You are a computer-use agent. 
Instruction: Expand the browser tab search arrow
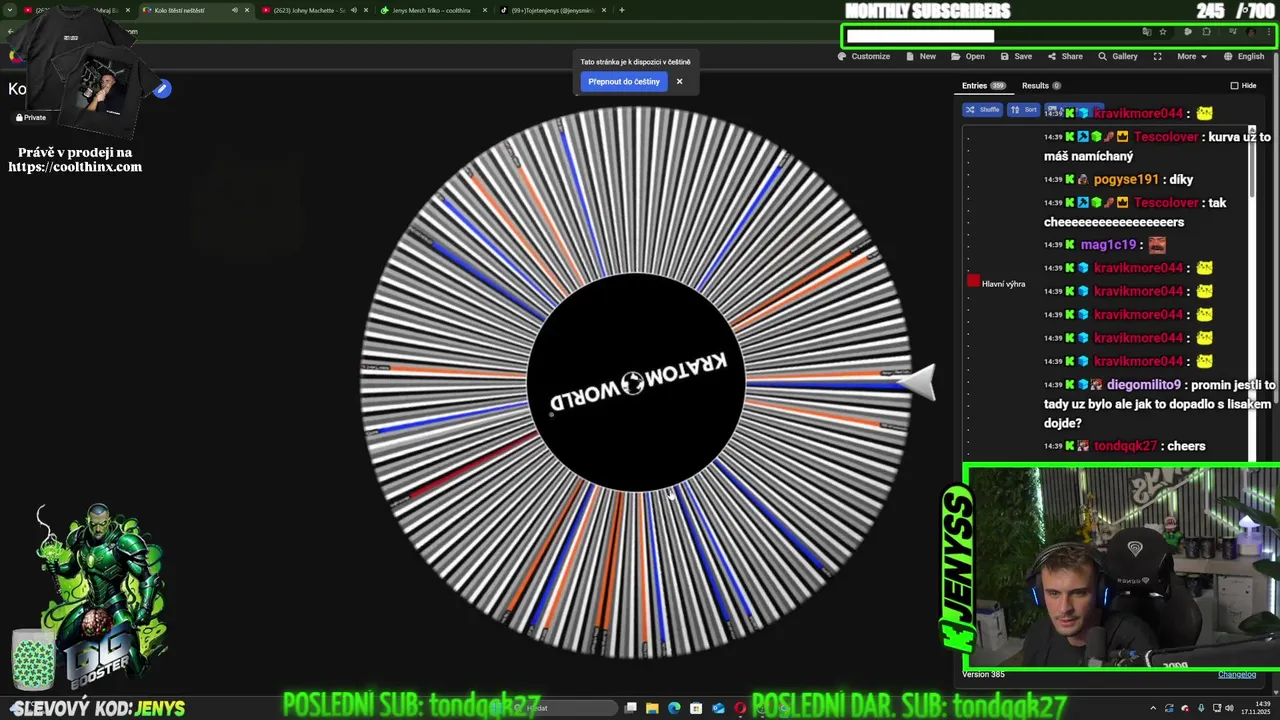point(9,10)
